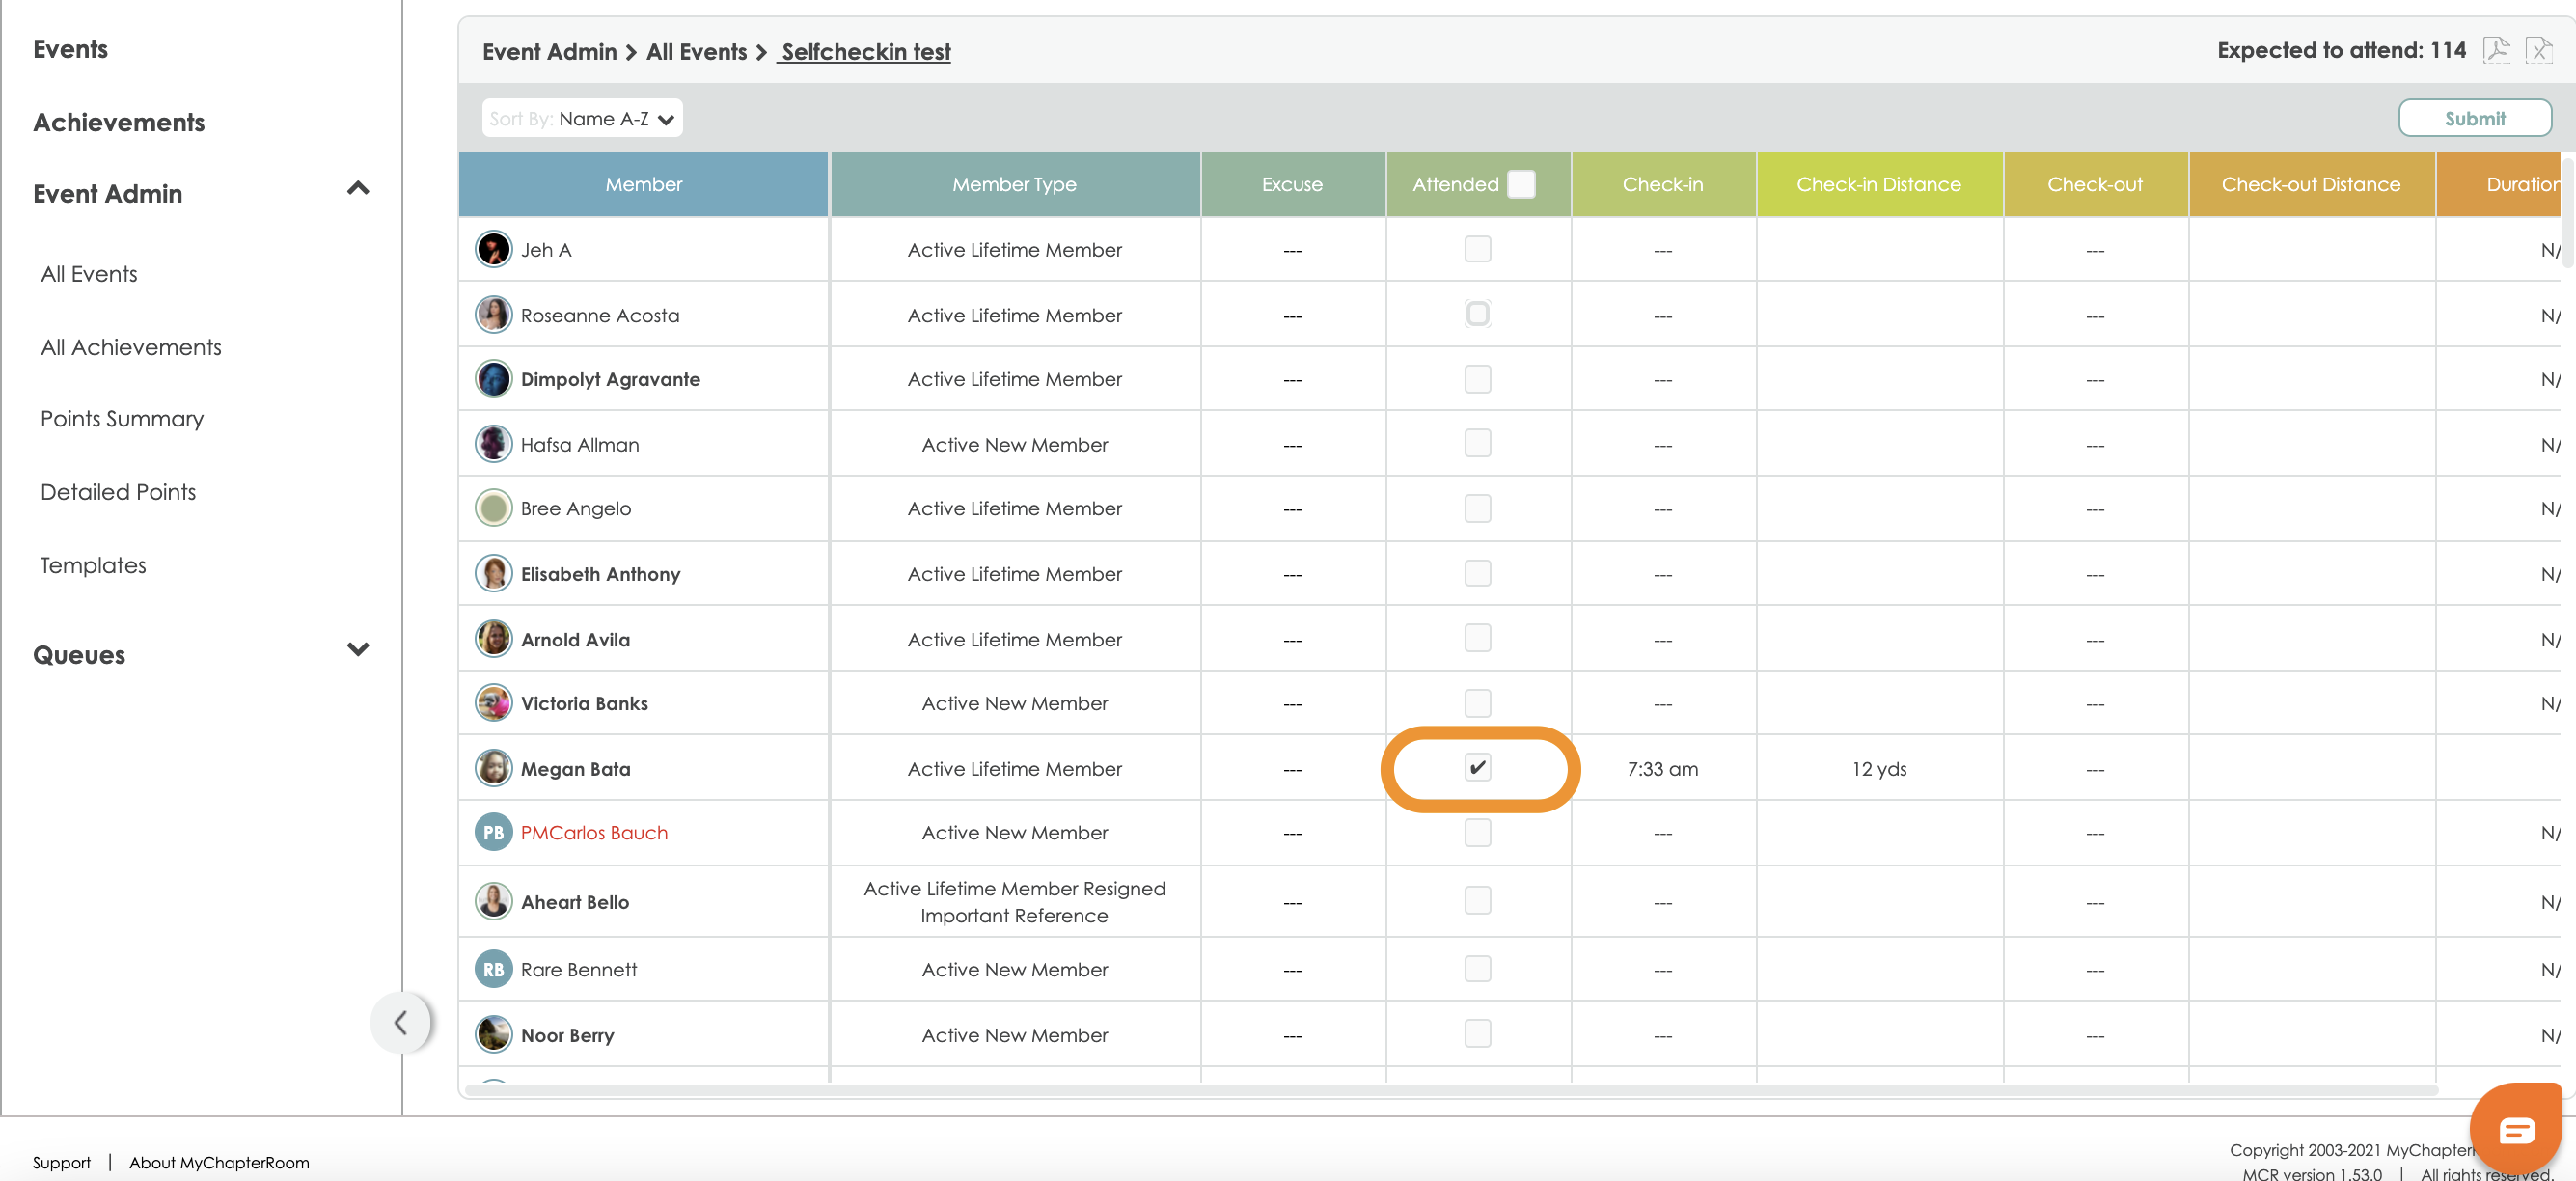Click PMCarlos Bauch's PB initials avatar
The height and width of the screenshot is (1181, 2576).
tap(493, 832)
